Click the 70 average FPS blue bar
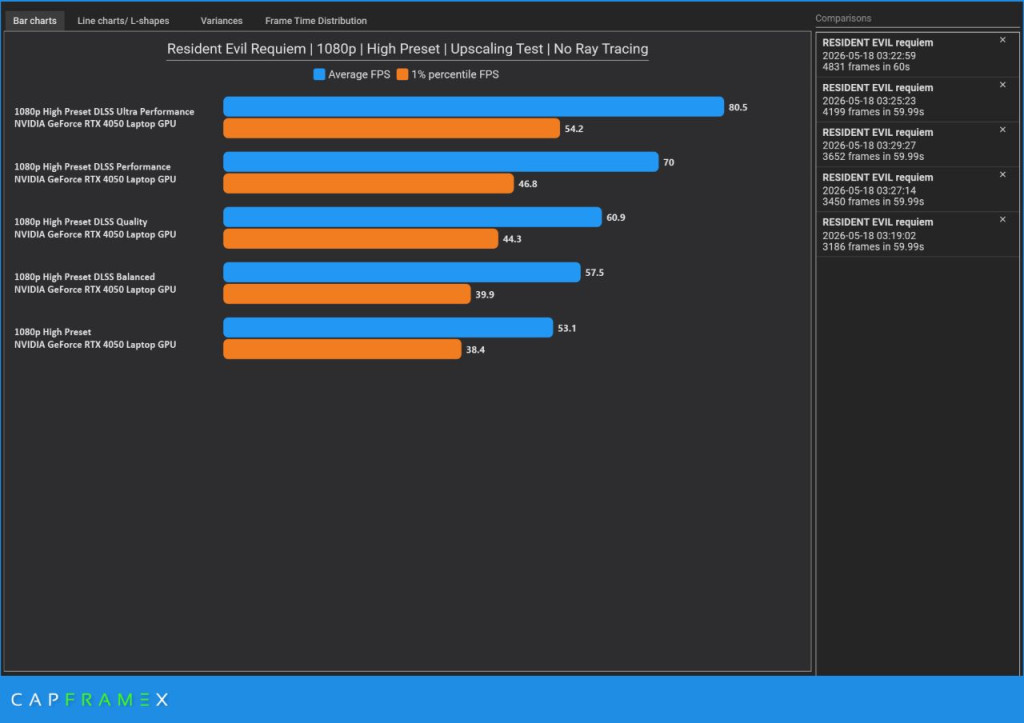 point(441,162)
